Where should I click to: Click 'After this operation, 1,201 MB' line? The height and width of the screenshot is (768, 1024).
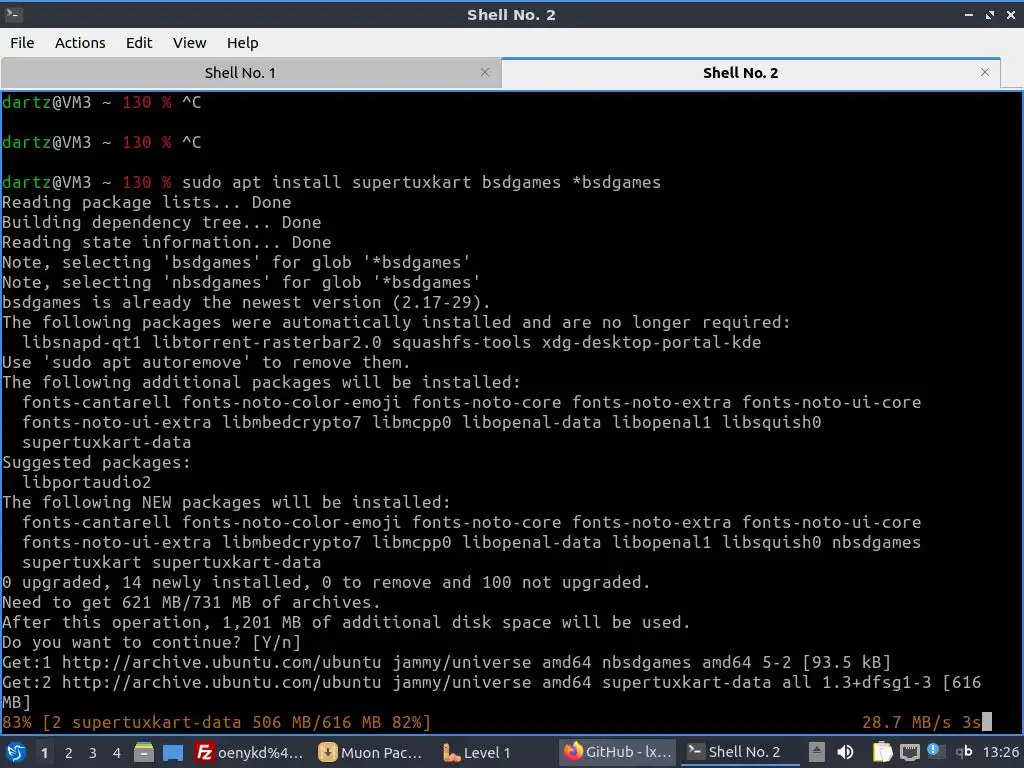point(346,622)
